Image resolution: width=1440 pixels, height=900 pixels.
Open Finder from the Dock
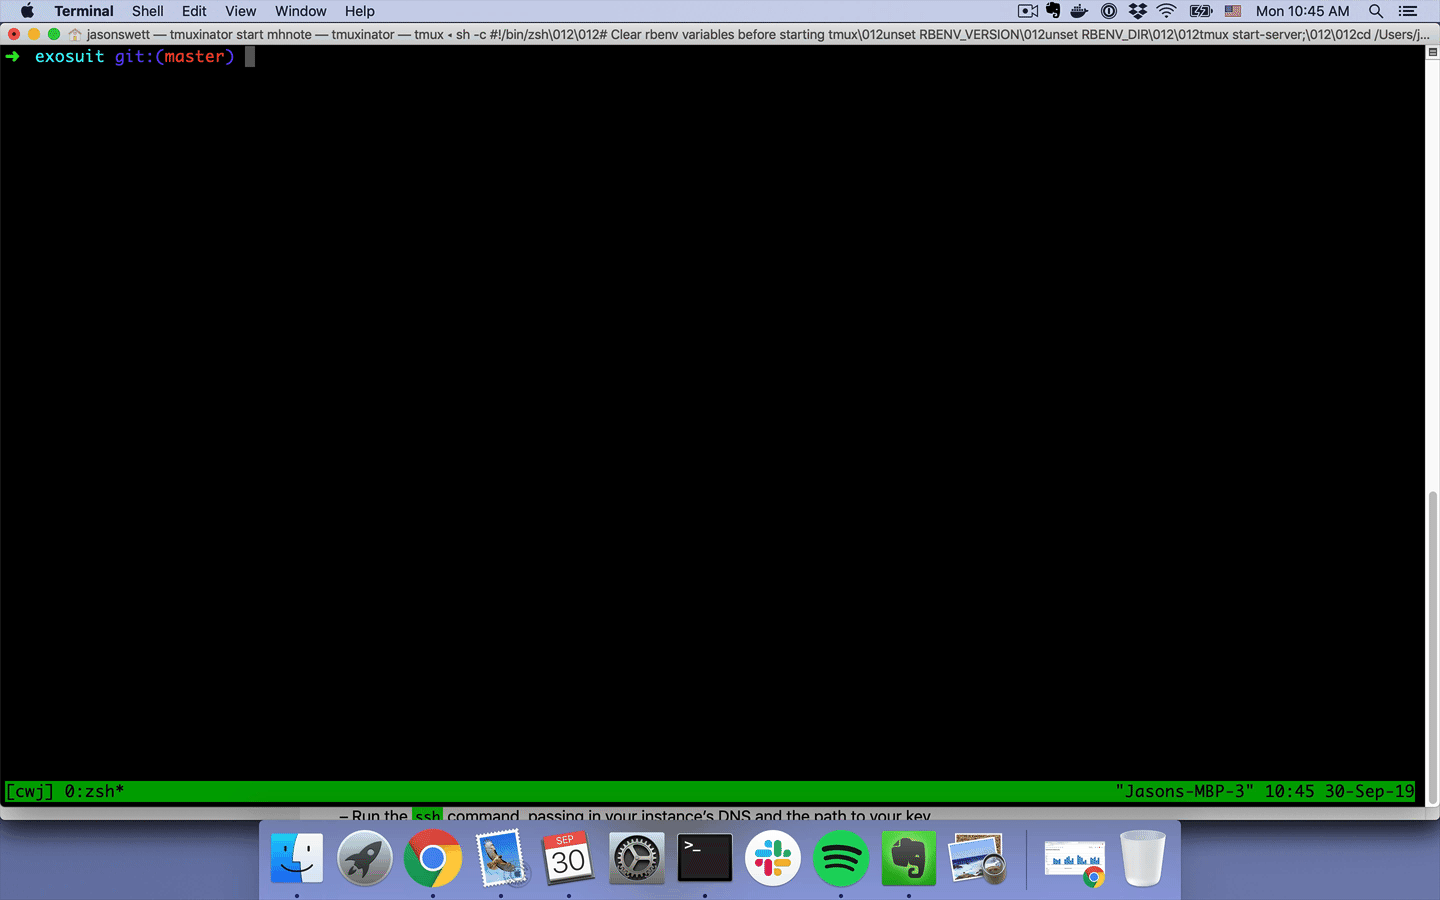[297, 858]
